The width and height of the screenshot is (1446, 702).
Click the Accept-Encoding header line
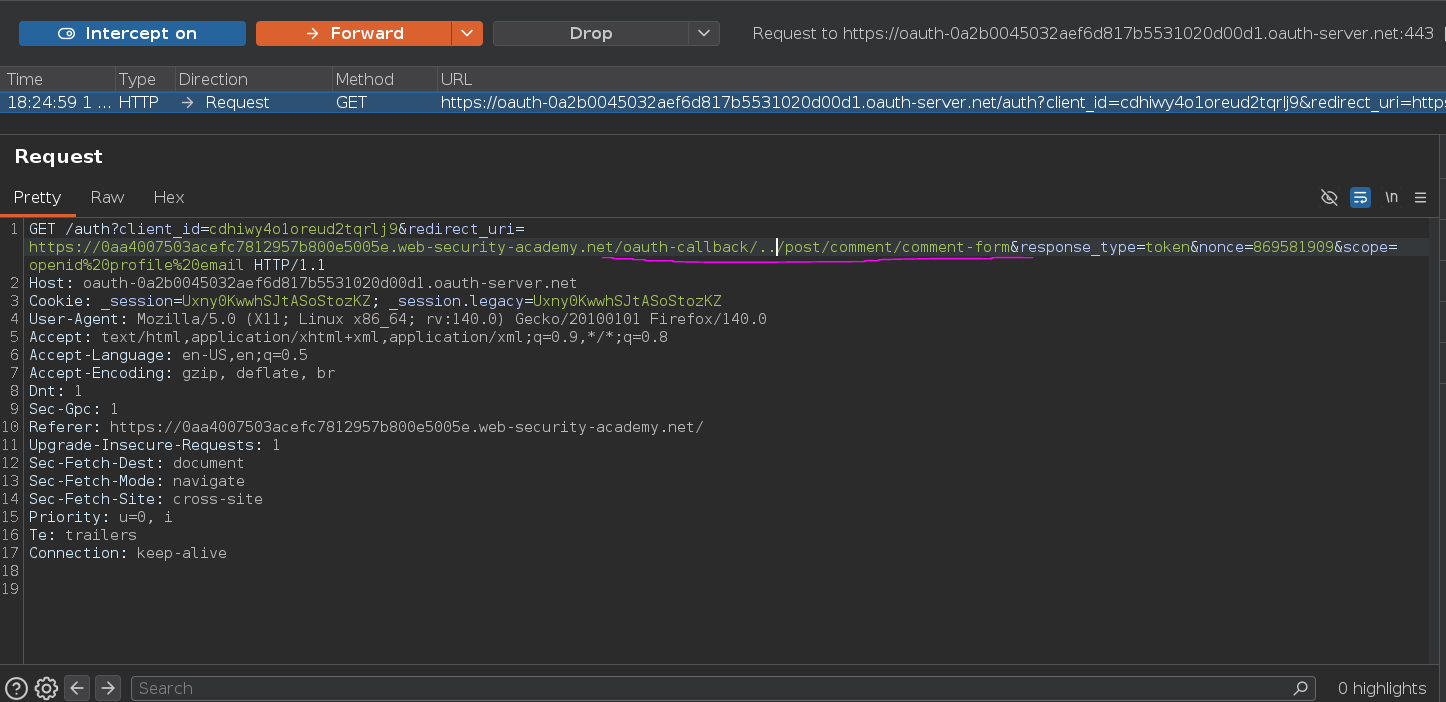(x=182, y=373)
